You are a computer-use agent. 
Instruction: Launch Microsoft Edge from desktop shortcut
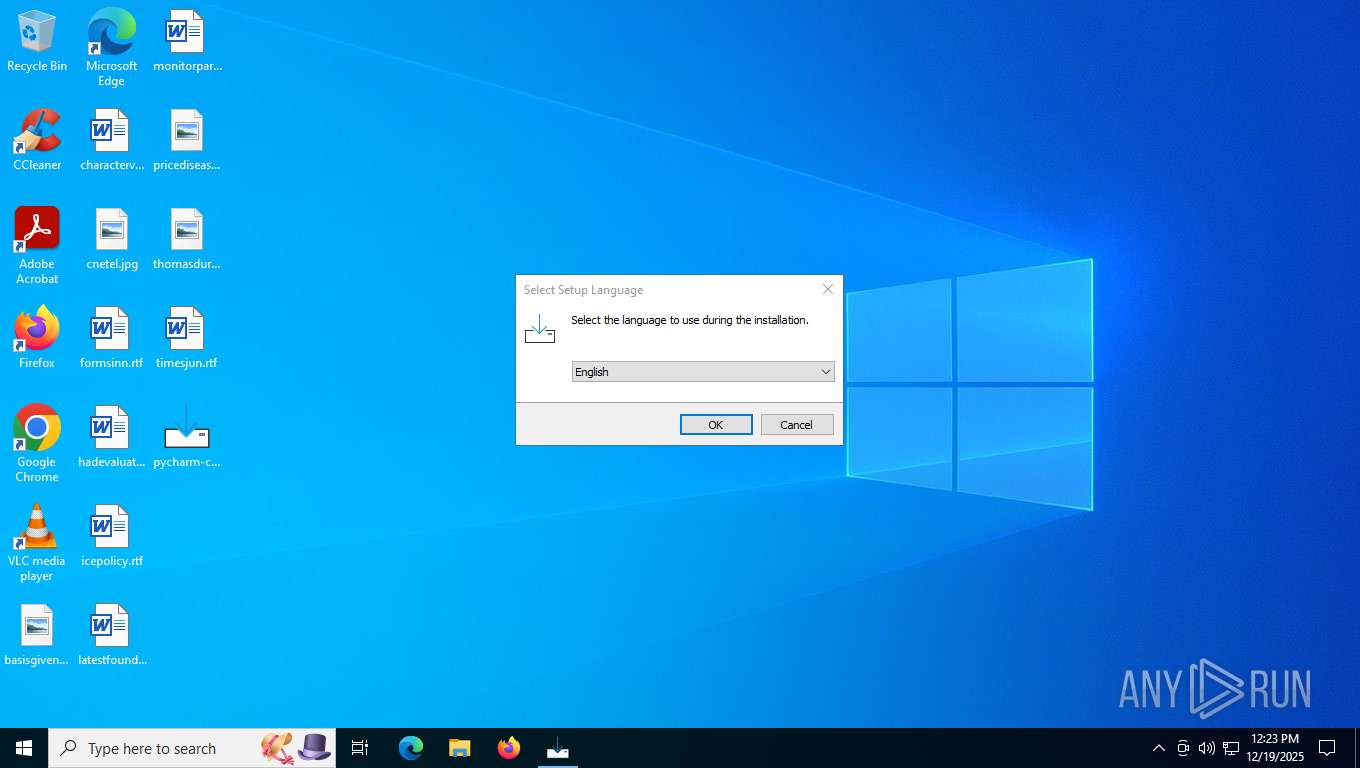pos(111,48)
